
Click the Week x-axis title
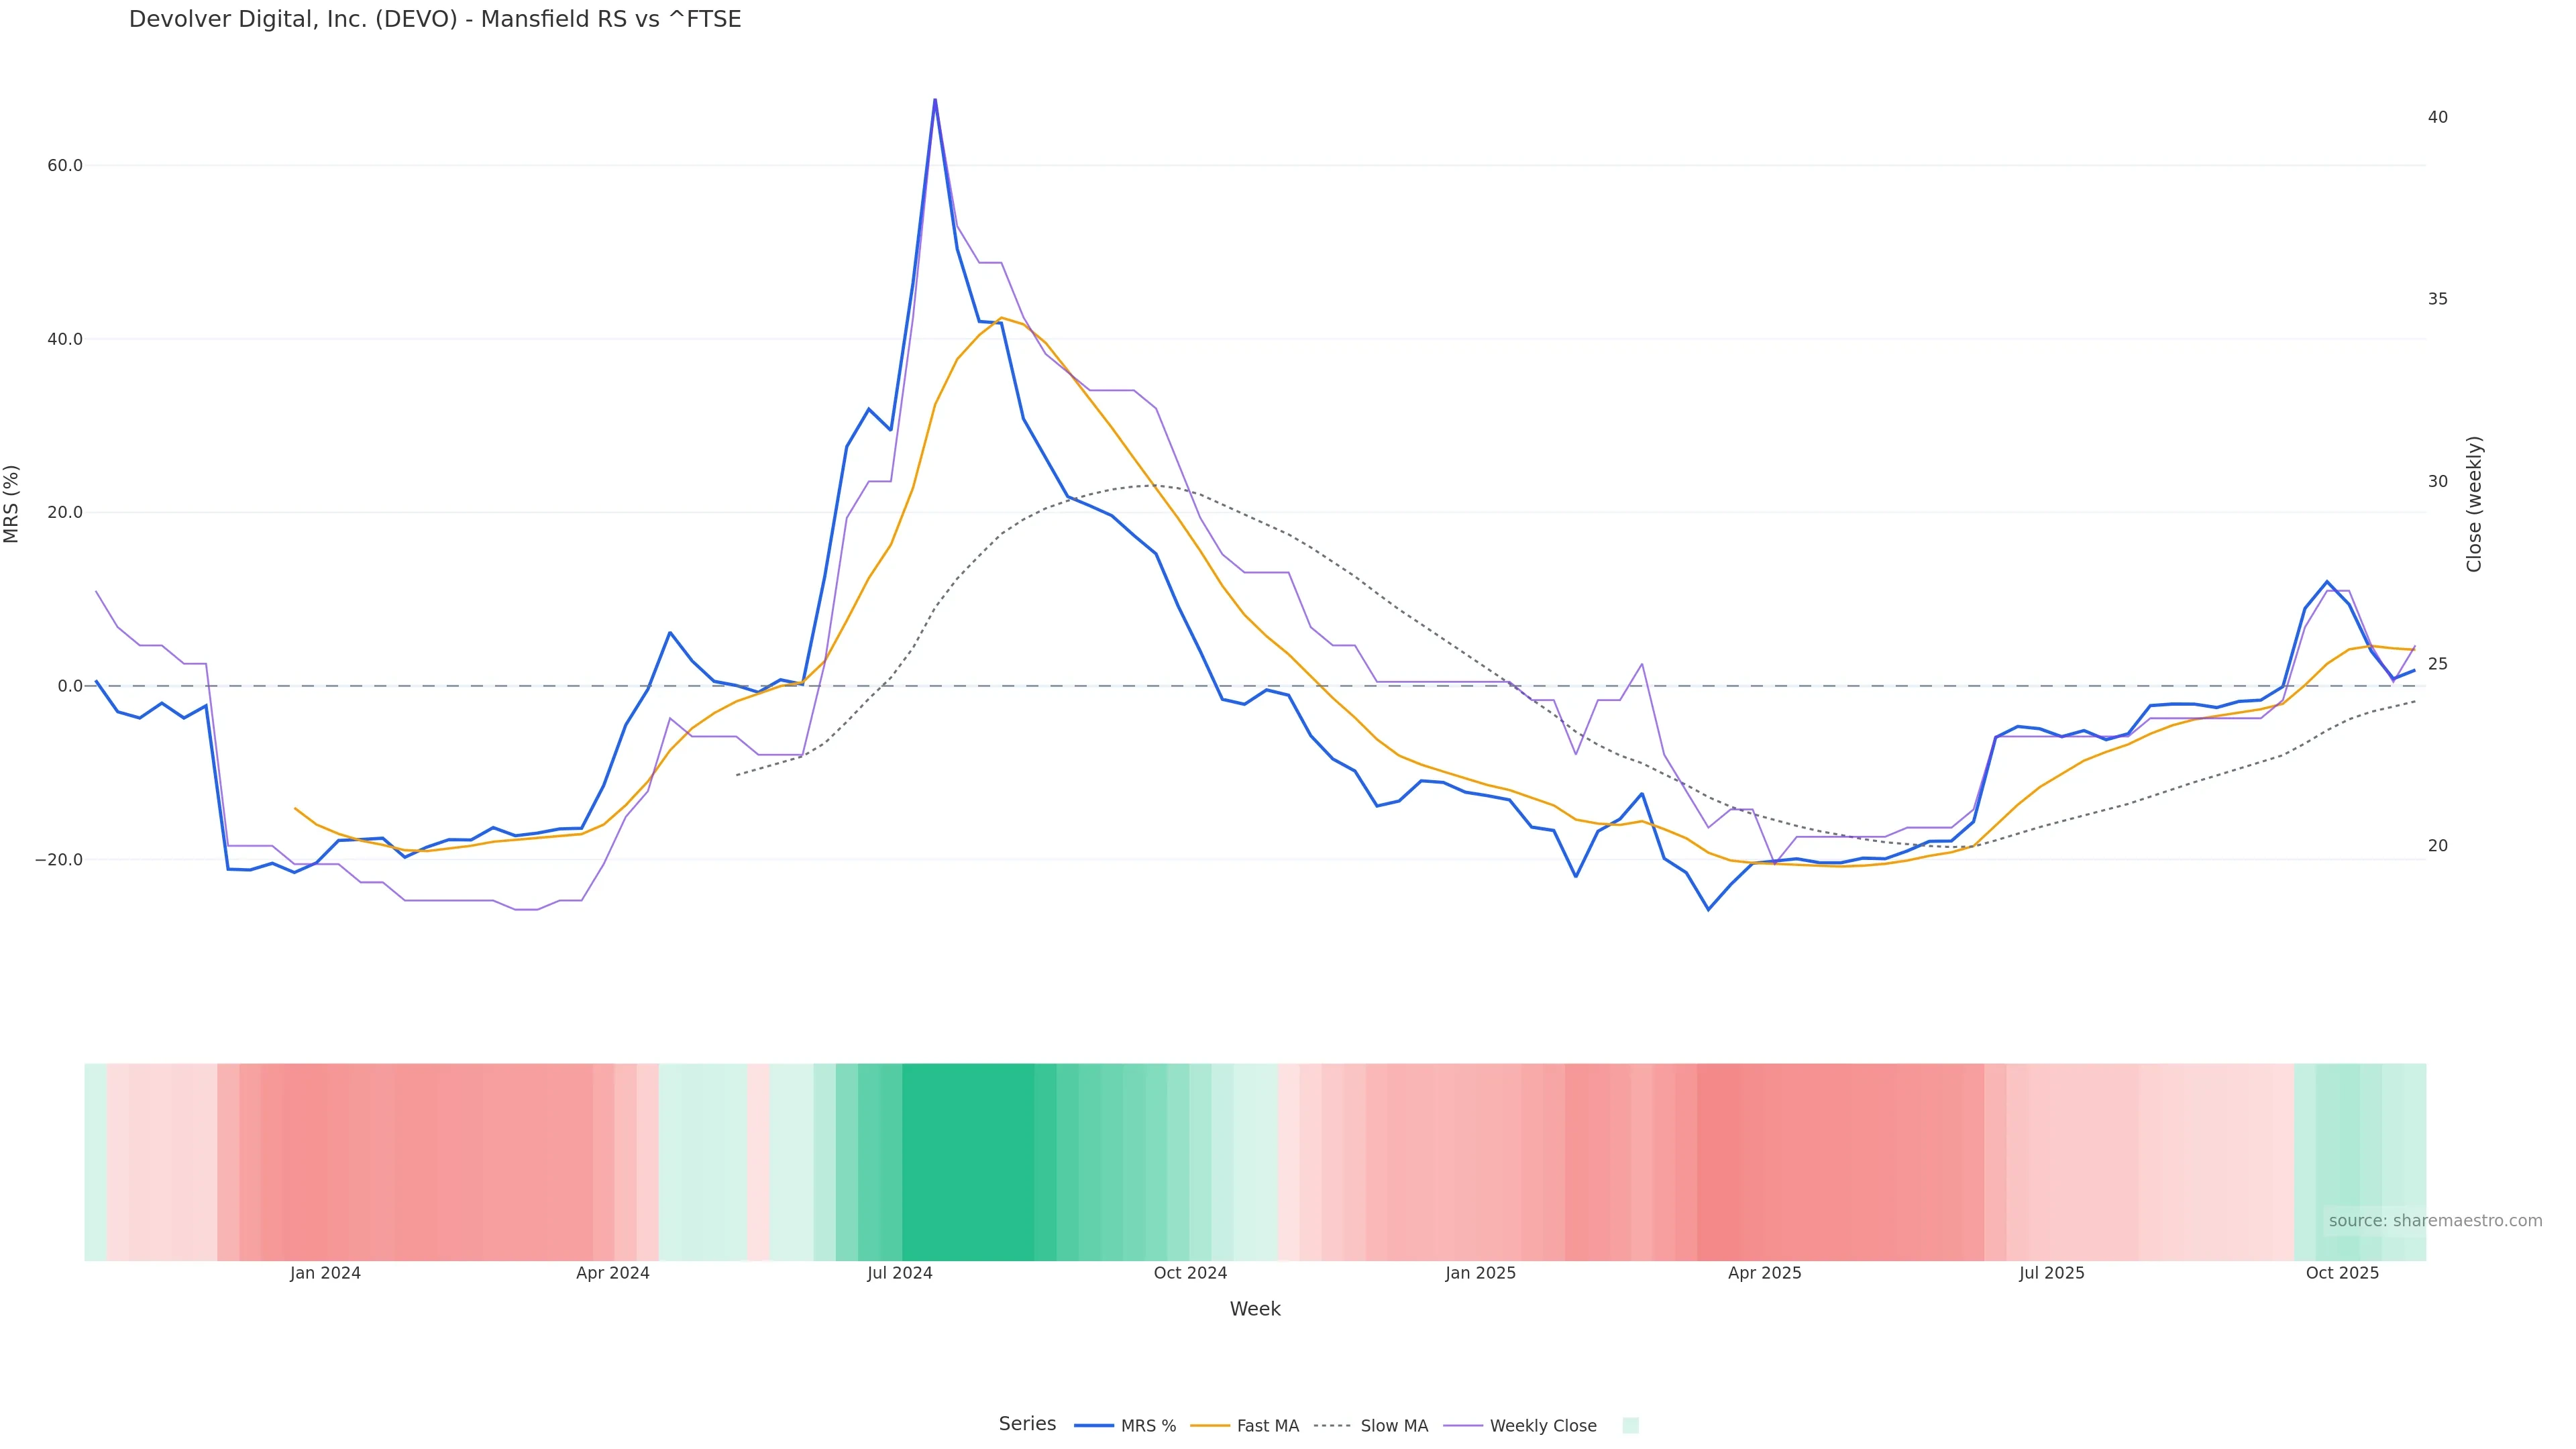[1255, 1309]
